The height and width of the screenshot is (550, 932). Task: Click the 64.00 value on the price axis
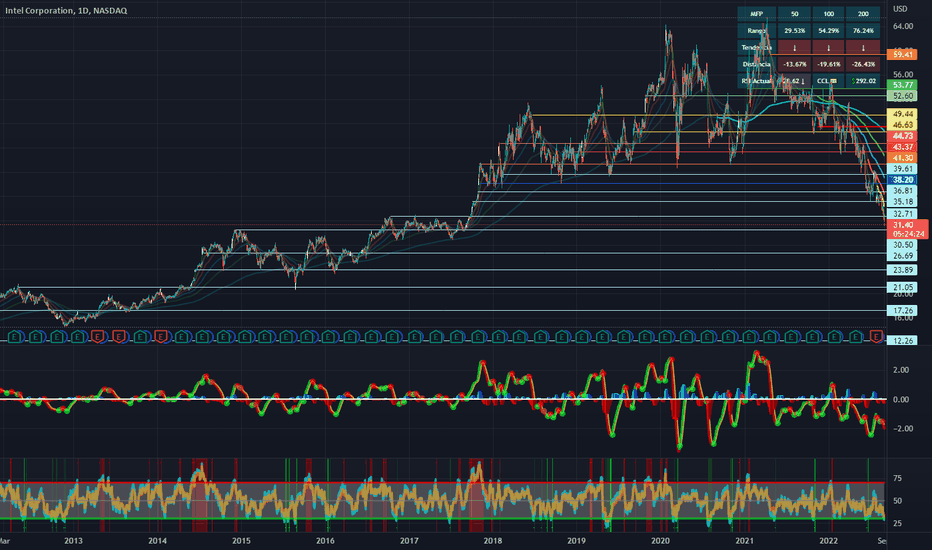(902, 26)
